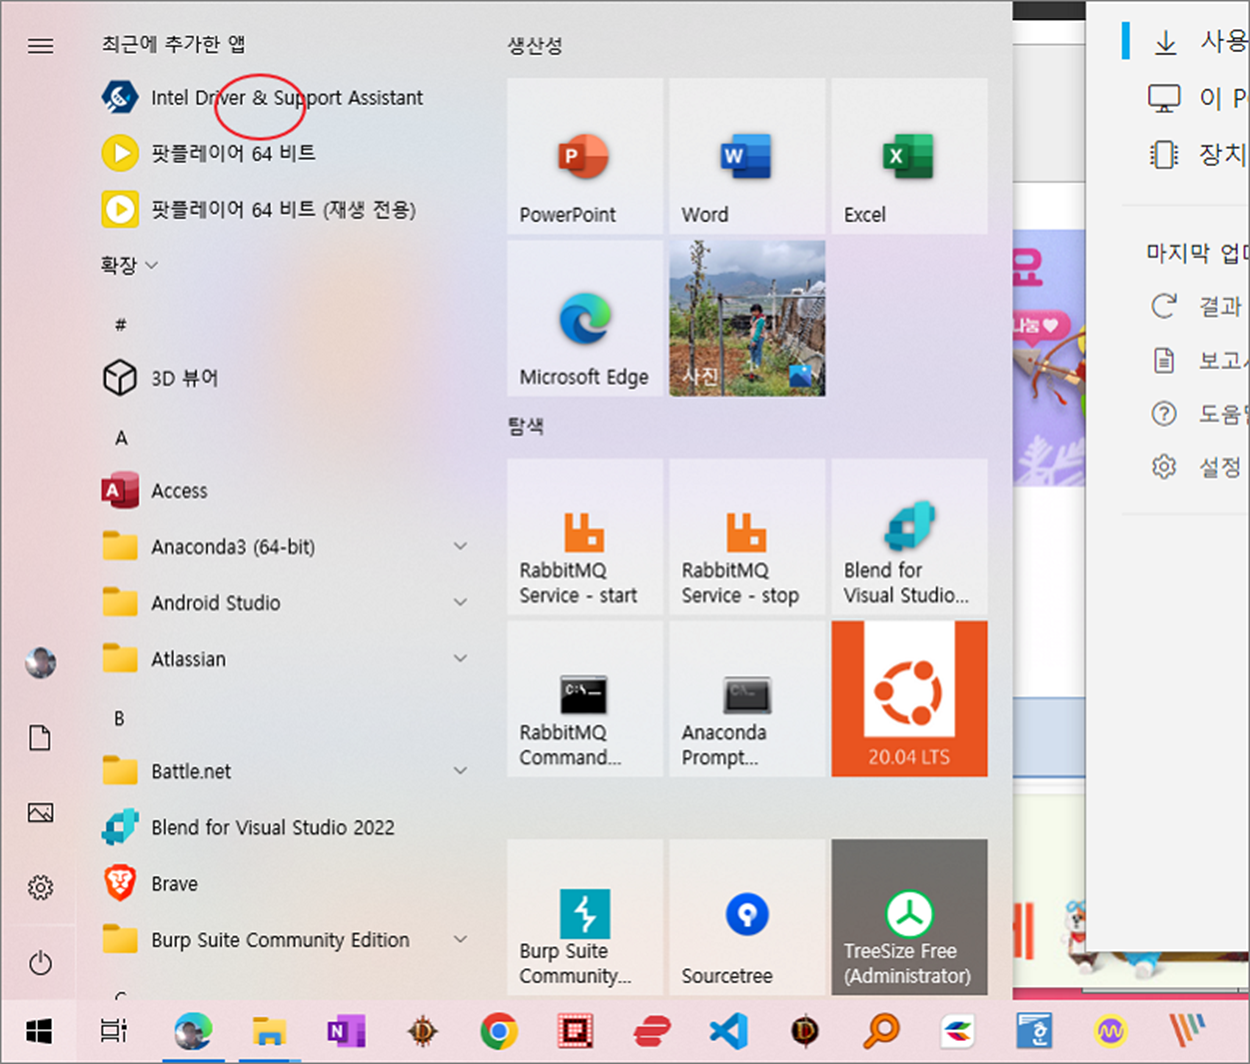
Task: Open 설정 item in right window
Action: (1197, 467)
